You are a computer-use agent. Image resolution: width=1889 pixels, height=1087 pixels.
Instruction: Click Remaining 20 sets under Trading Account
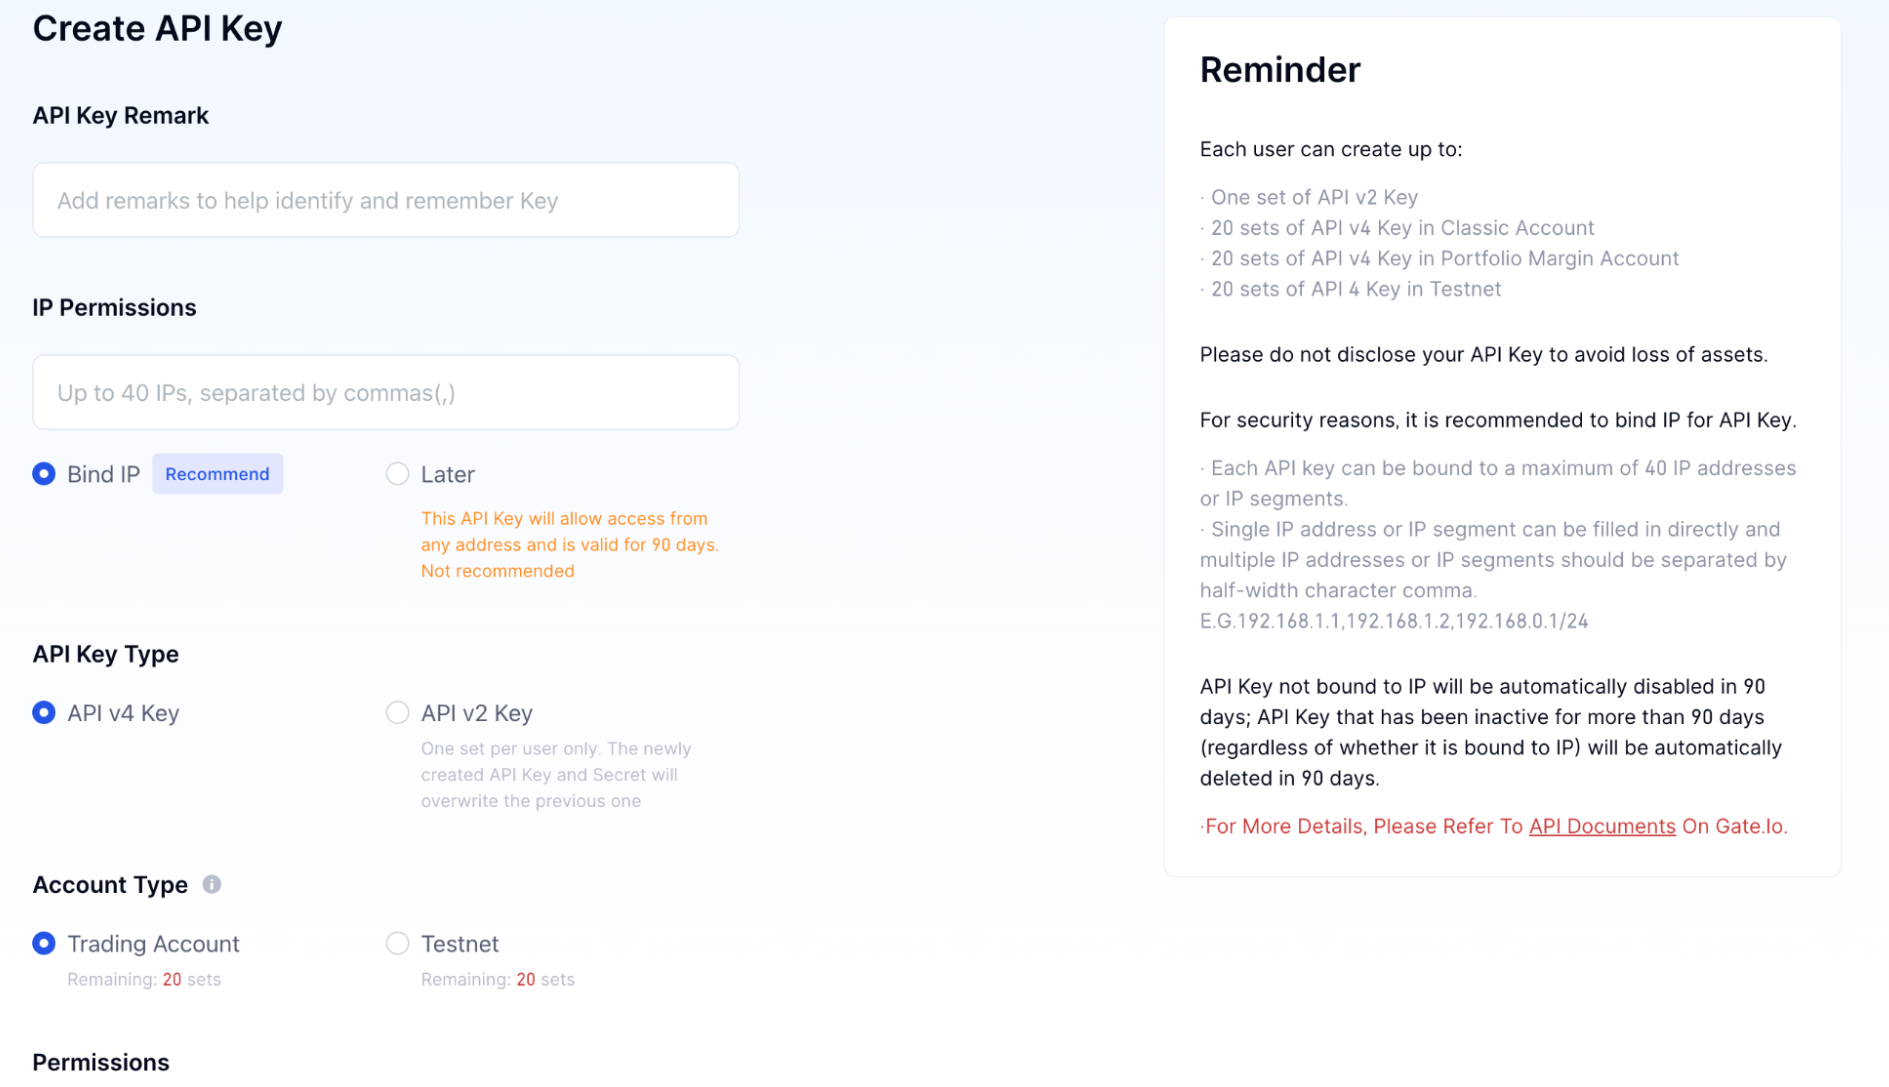pyautogui.click(x=144, y=979)
